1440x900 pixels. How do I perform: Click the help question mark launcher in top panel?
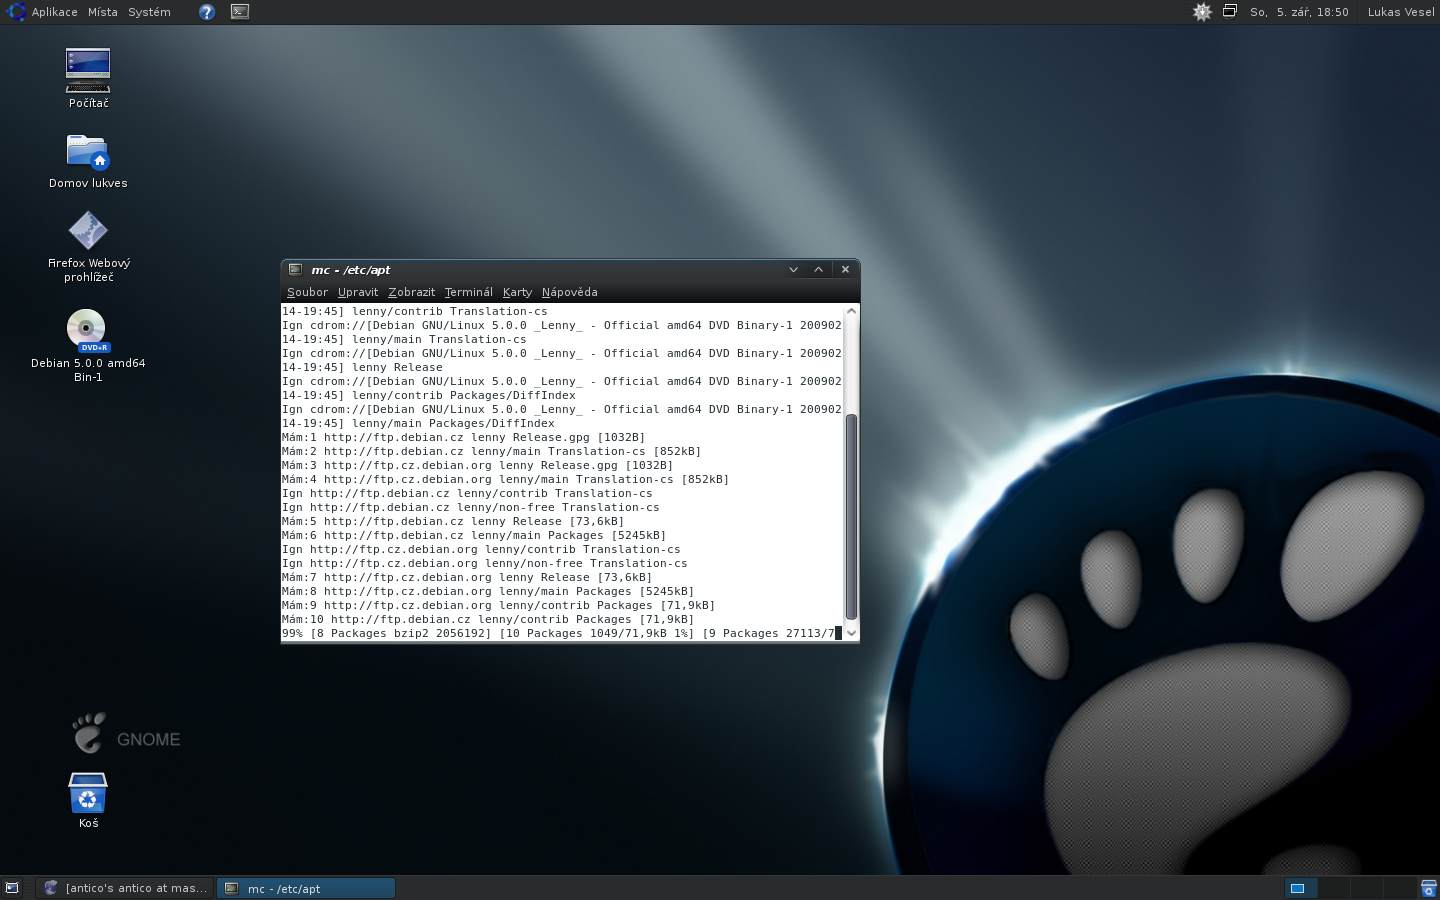206,12
